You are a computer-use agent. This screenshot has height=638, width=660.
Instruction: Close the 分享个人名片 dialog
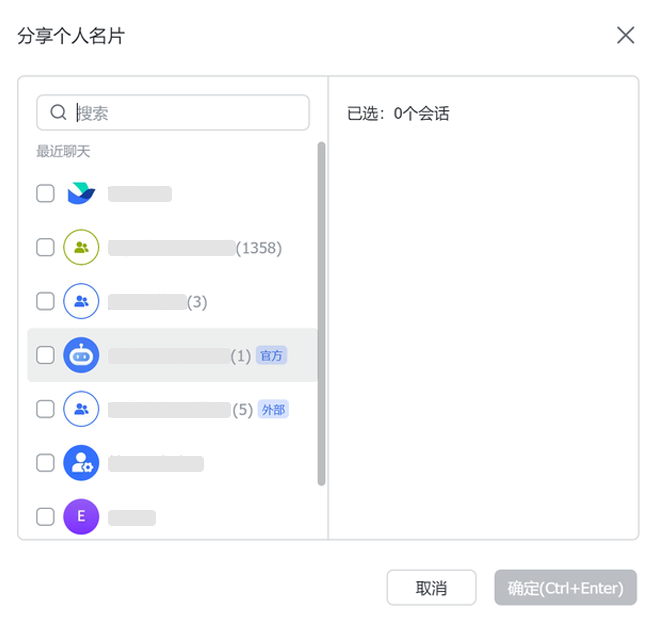click(625, 35)
